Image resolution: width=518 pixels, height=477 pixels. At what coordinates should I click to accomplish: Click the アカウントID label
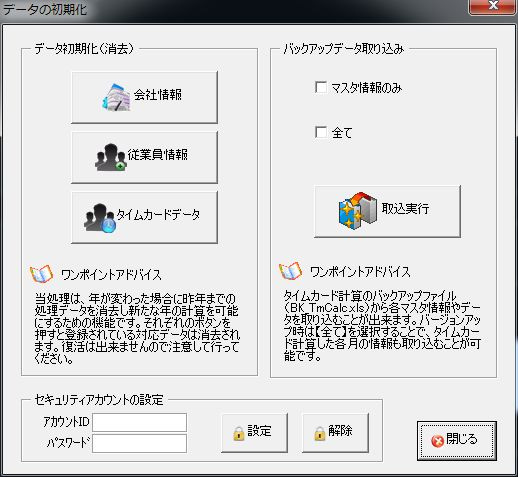pyautogui.click(x=66, y=422)
